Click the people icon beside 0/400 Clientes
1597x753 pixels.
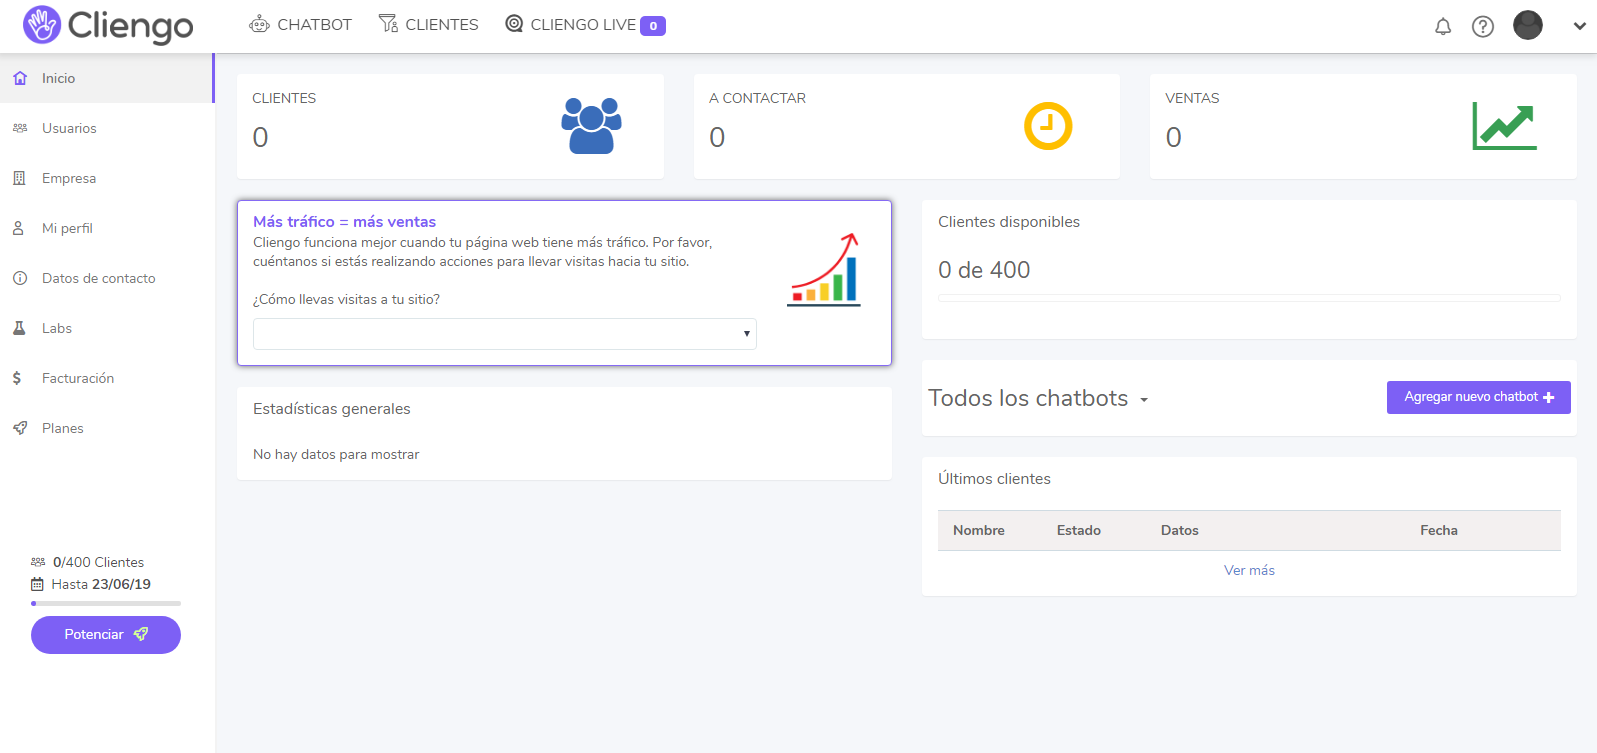tap(38, 562)
